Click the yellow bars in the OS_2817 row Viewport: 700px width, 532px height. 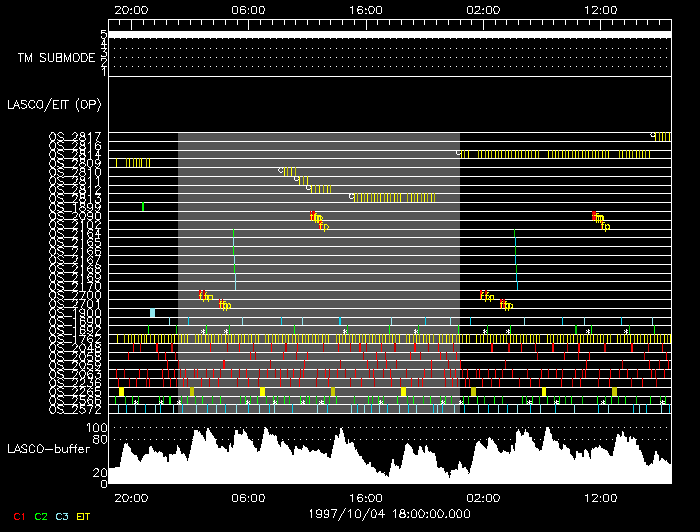coord(662,137)
